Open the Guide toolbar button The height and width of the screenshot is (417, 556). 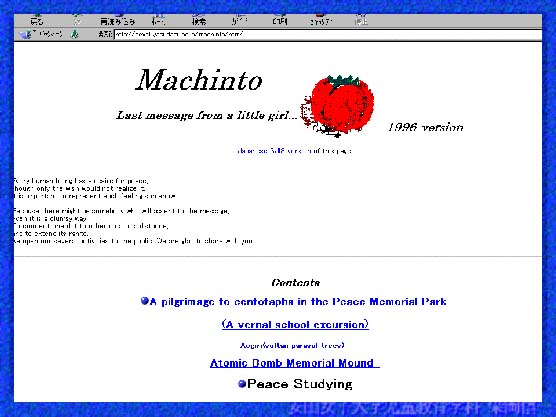click(240, 21)
